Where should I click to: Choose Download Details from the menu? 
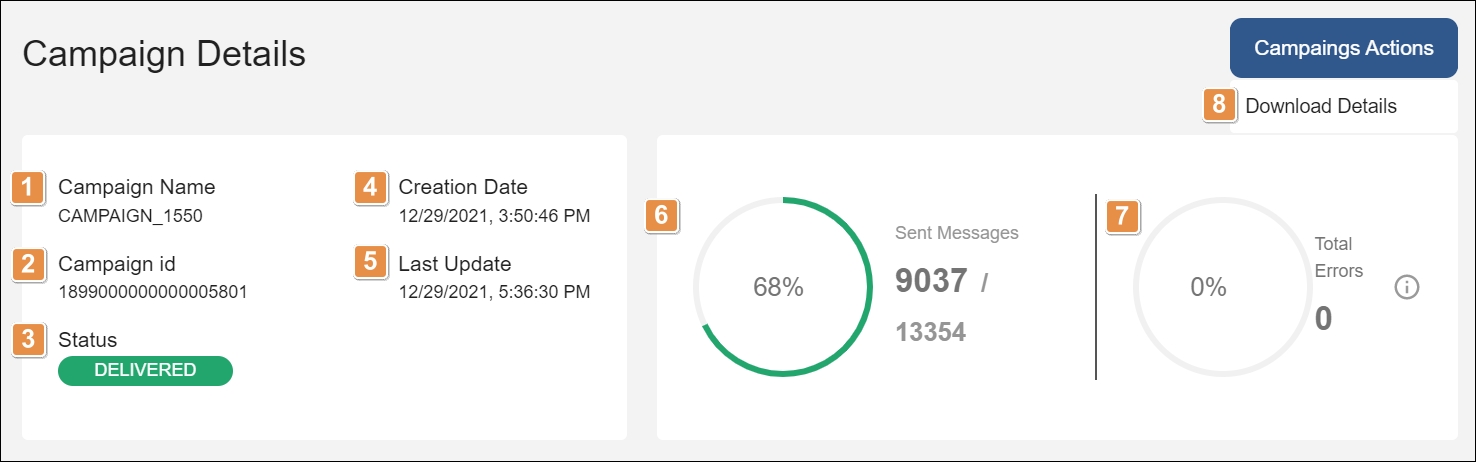pyautogui.click(x=1320, y=106)
